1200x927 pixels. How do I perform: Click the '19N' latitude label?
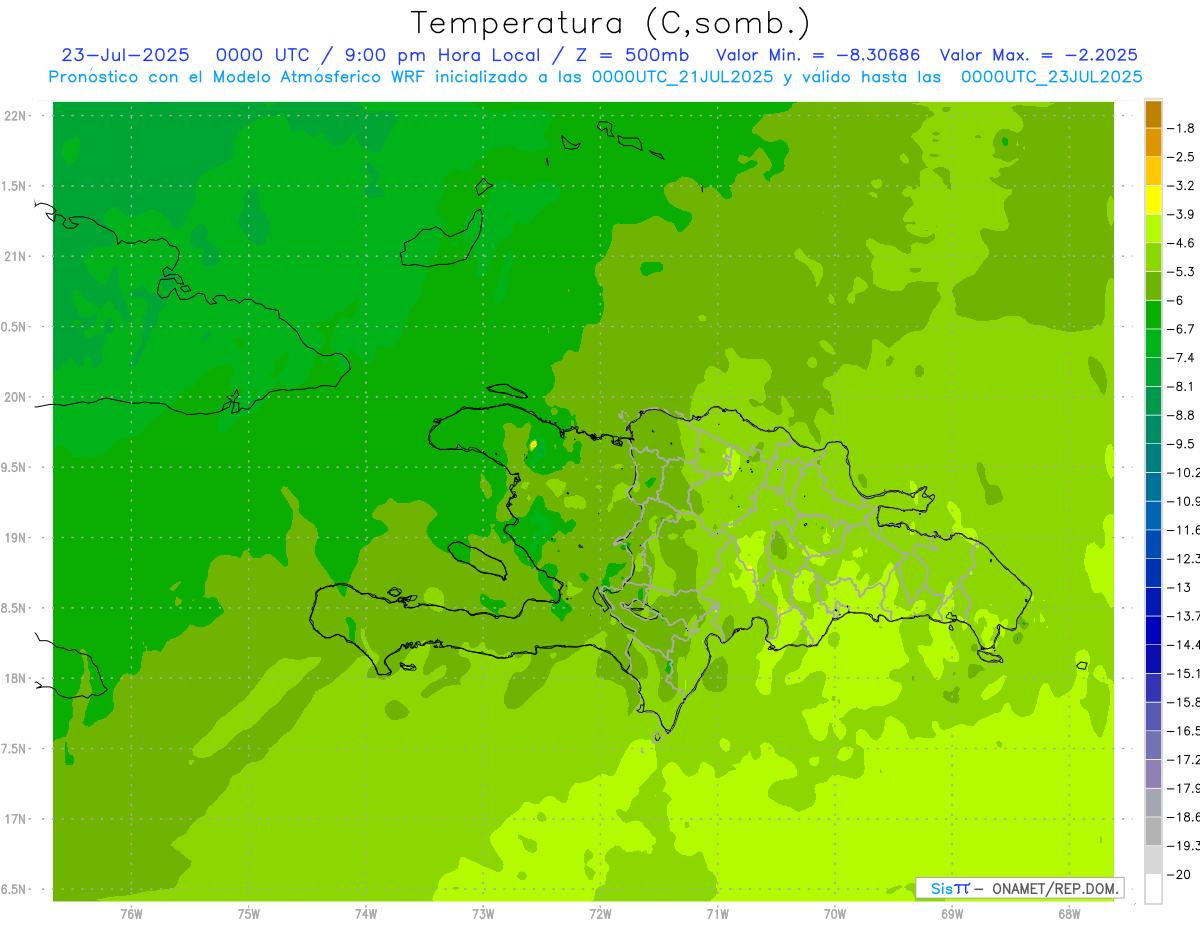(x=15, y=538)
